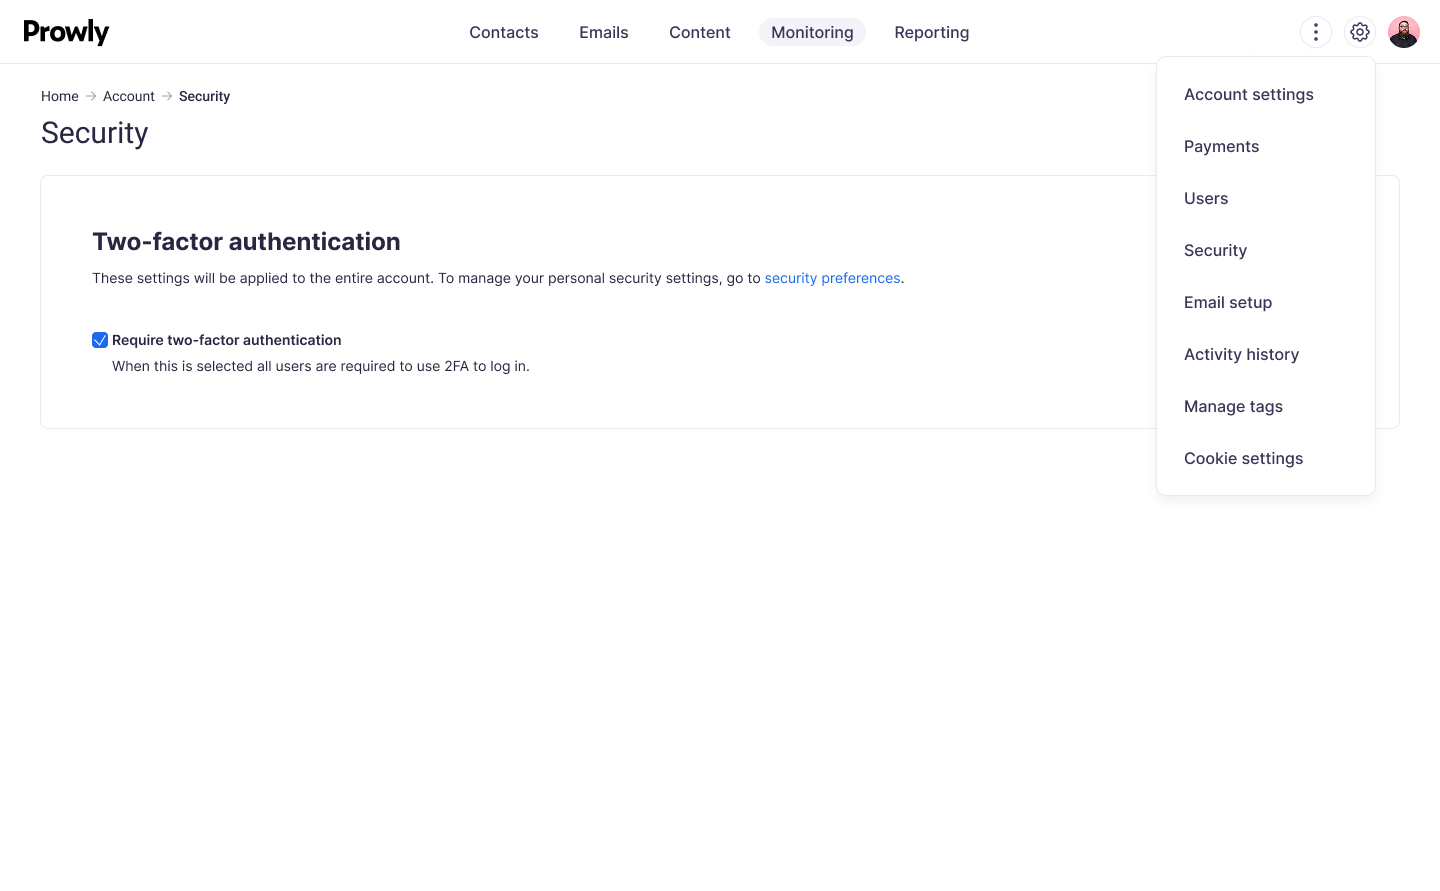Select Account settings from dropdown menu
The height and width of the screenshot is (891, 1440).
click(1248, 94)
